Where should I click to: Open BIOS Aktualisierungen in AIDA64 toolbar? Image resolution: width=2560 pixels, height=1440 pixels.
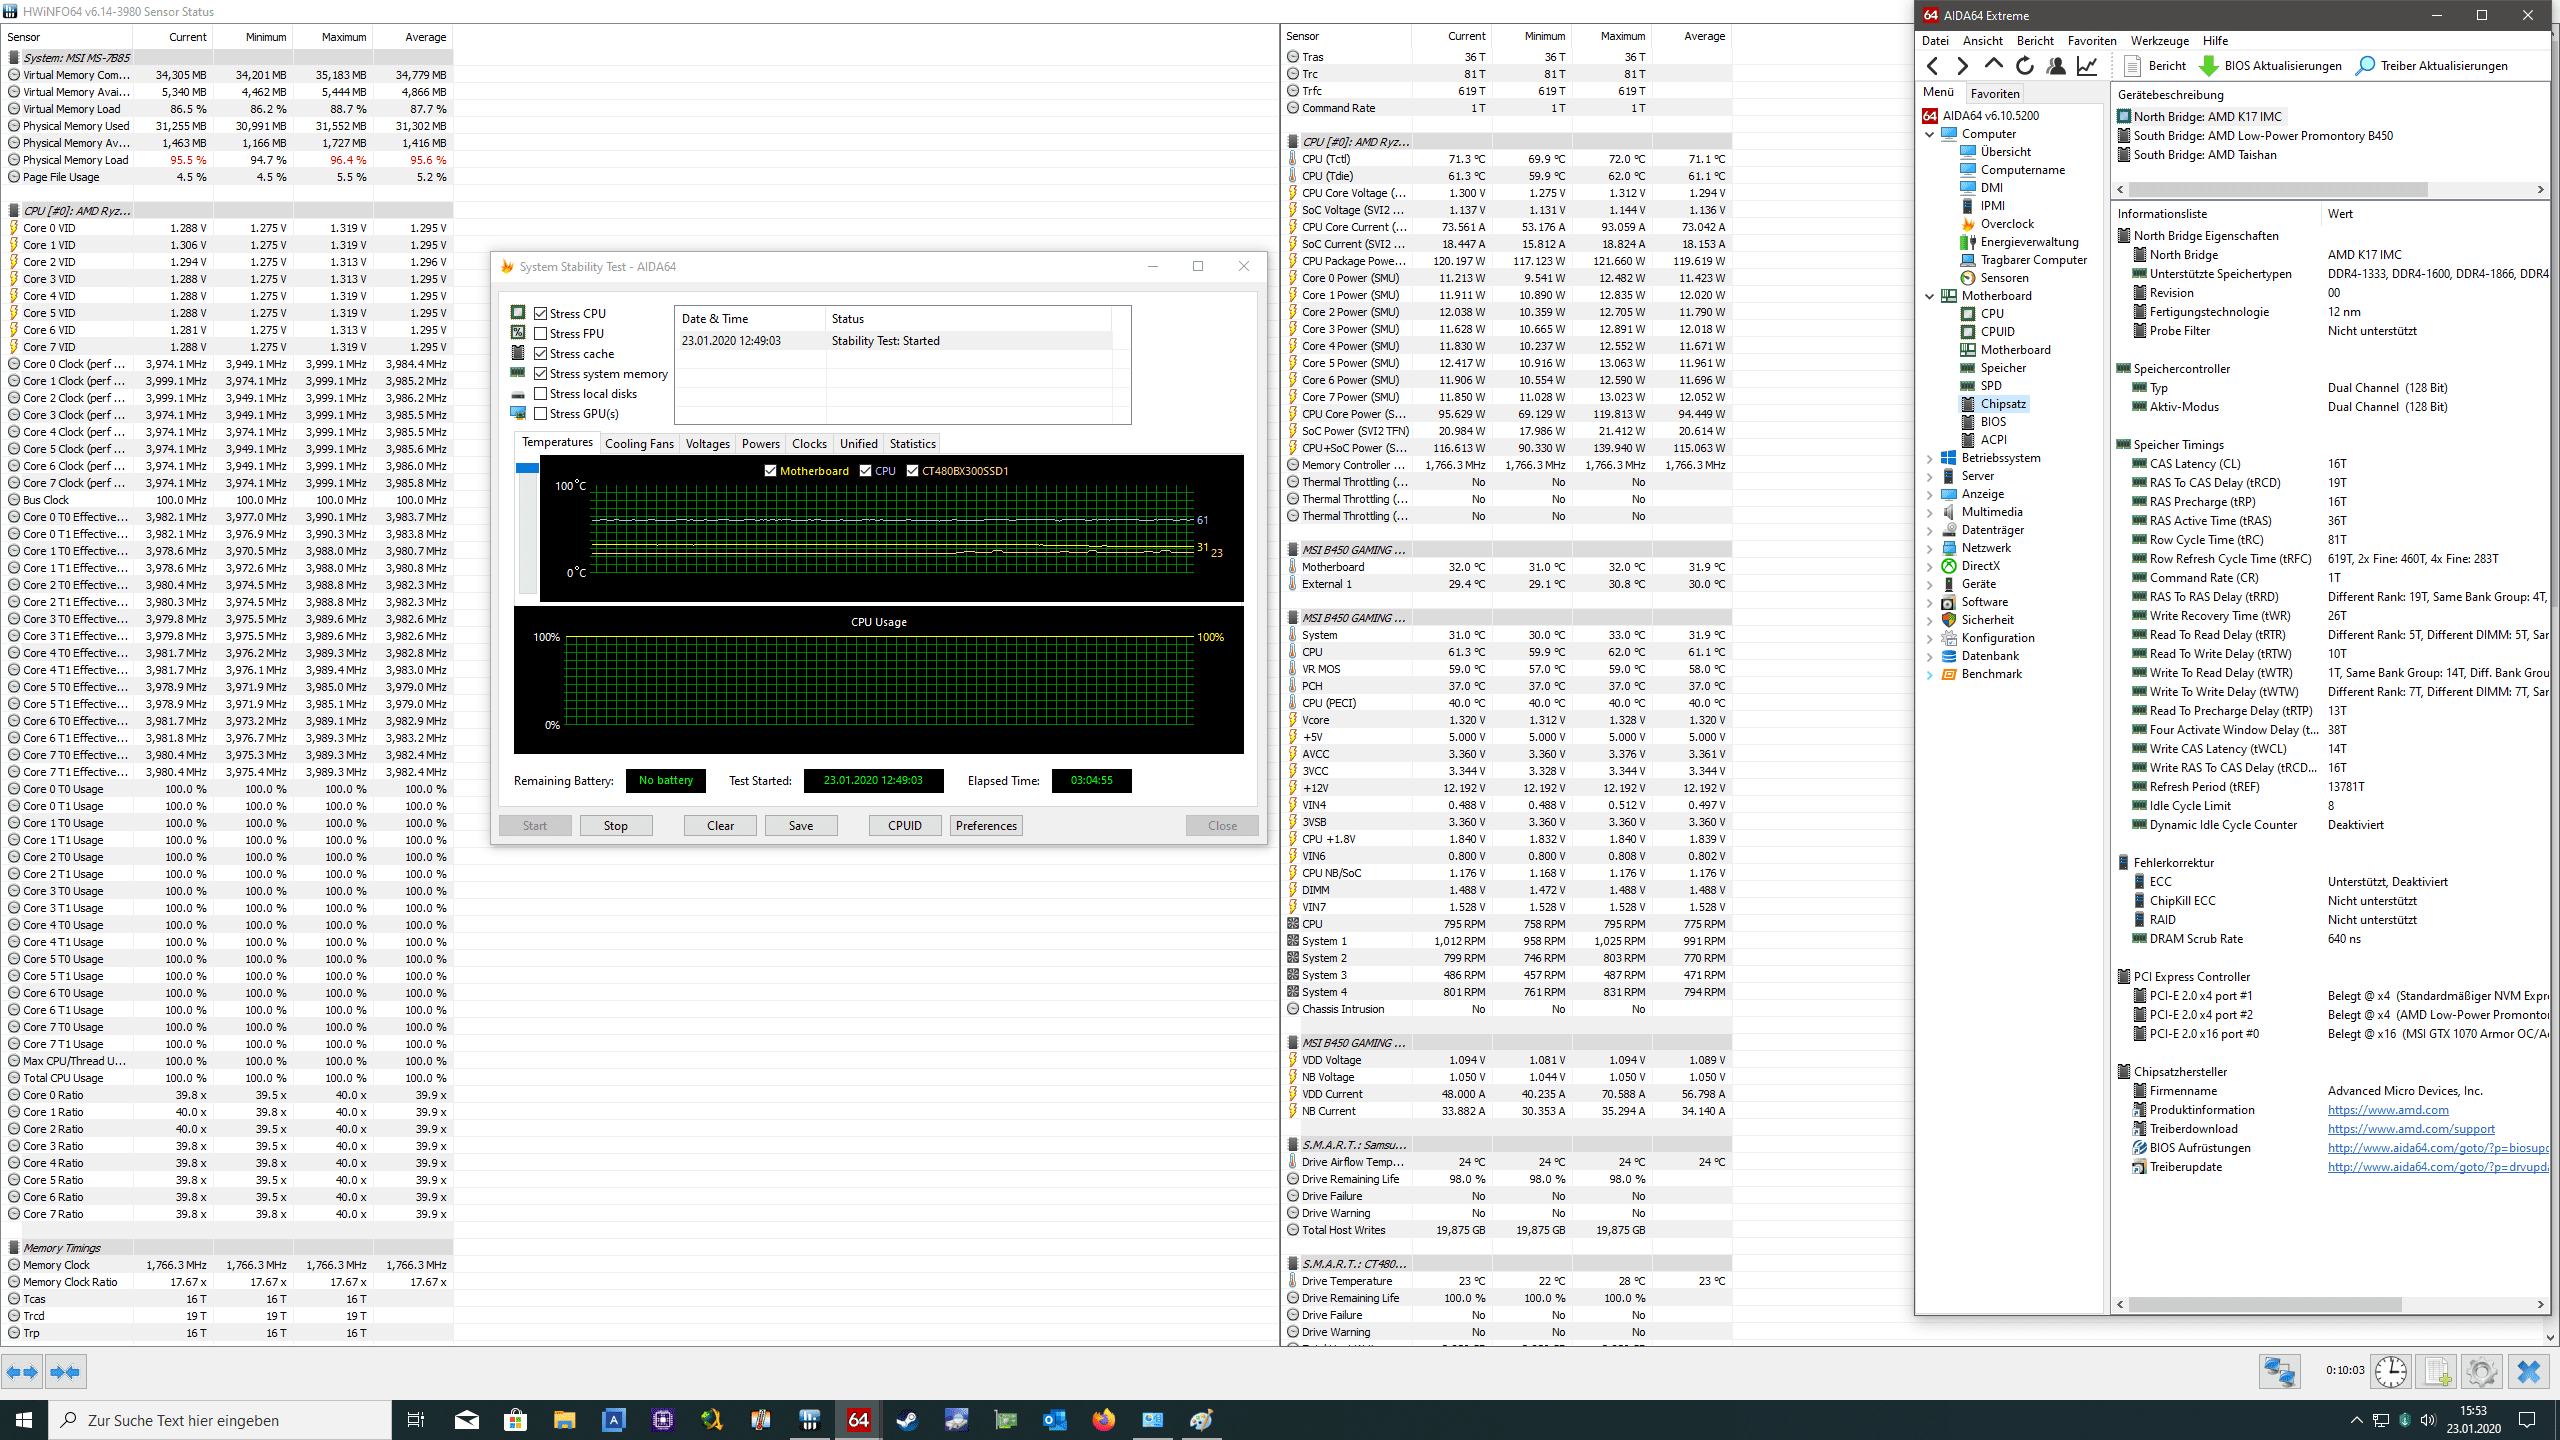click(2270, 66)
